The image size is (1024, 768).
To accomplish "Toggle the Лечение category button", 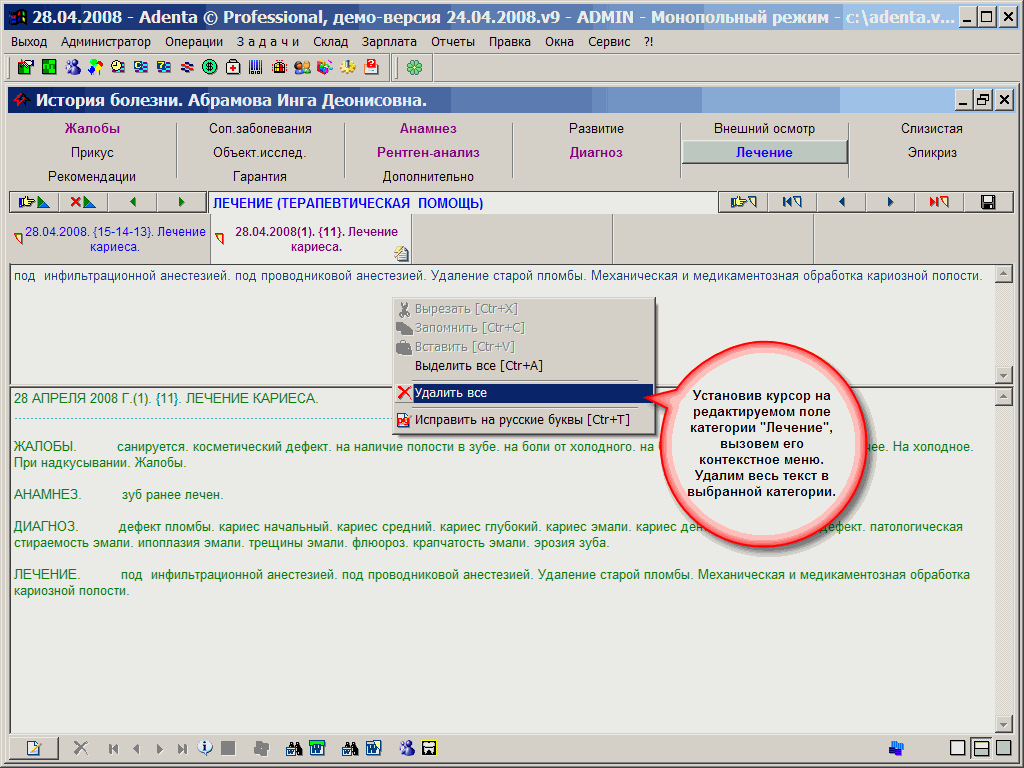I will click(764, 153).
